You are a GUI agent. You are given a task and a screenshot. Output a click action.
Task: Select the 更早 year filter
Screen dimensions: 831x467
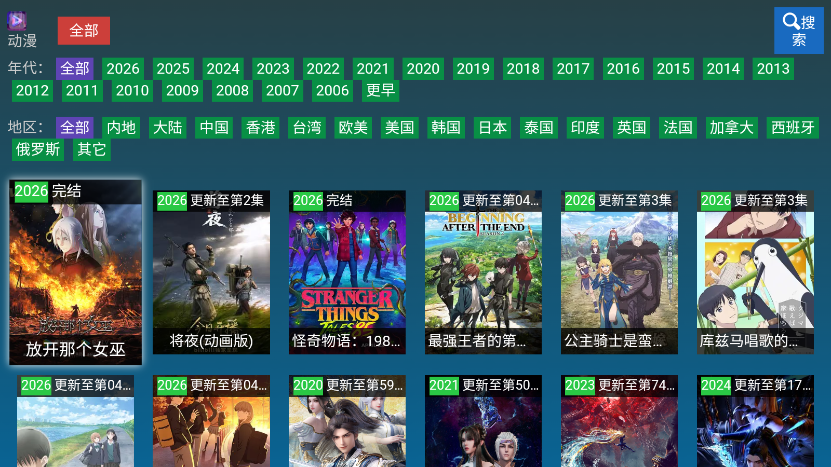[x=381, y=91]
